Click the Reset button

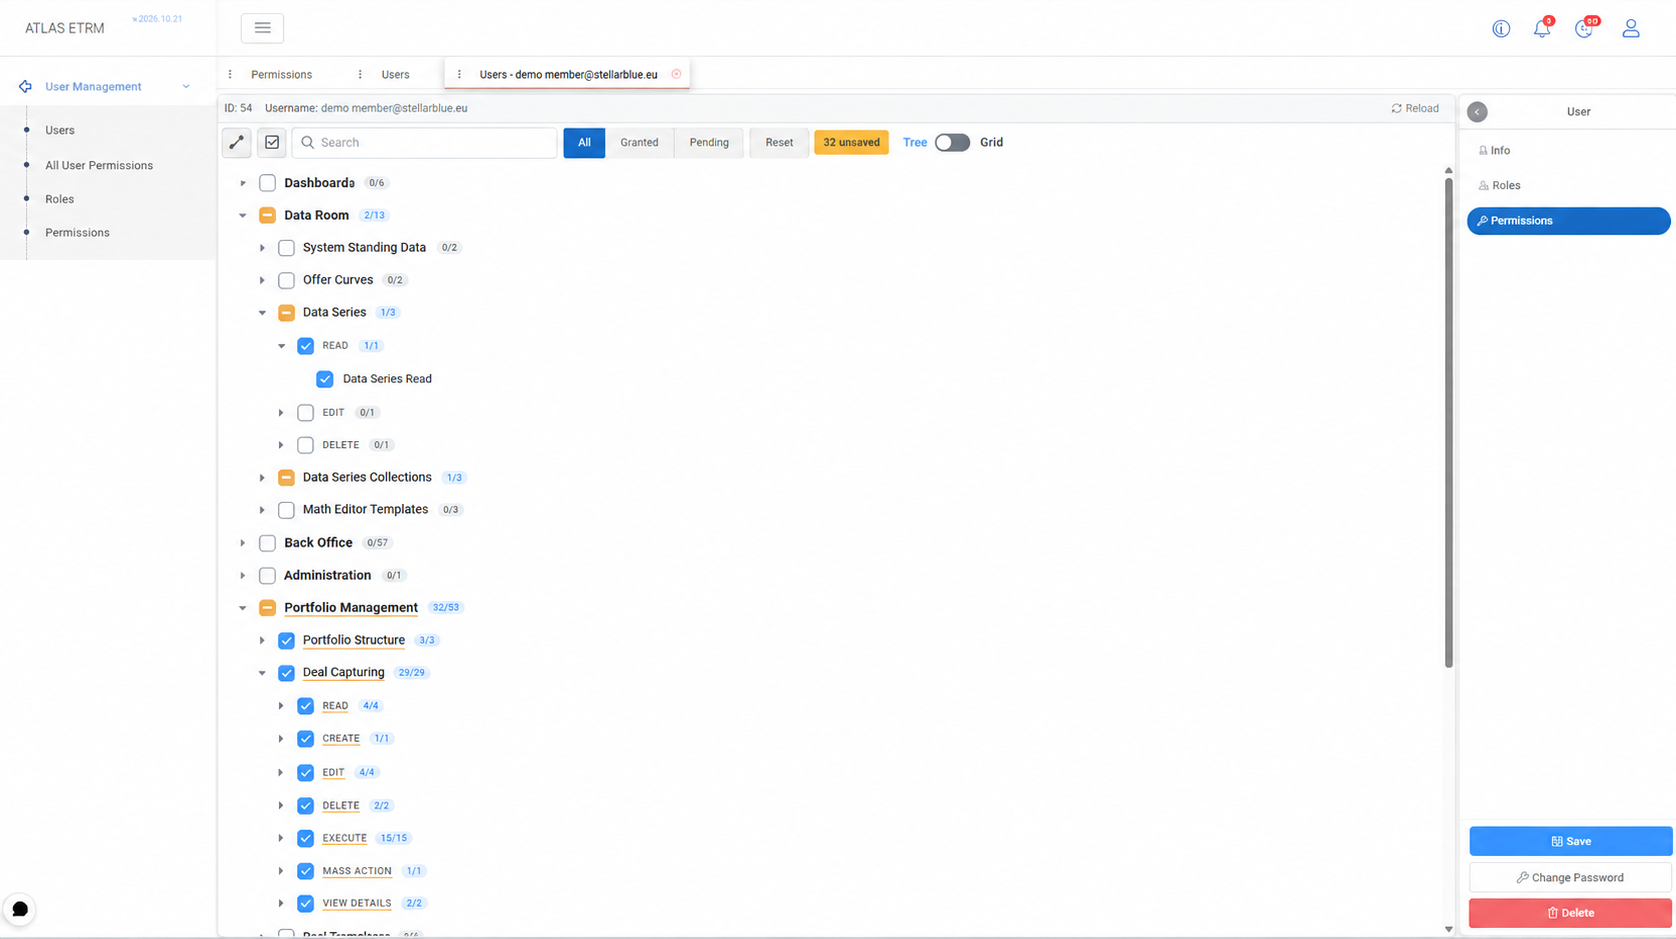tap(779, 143)
